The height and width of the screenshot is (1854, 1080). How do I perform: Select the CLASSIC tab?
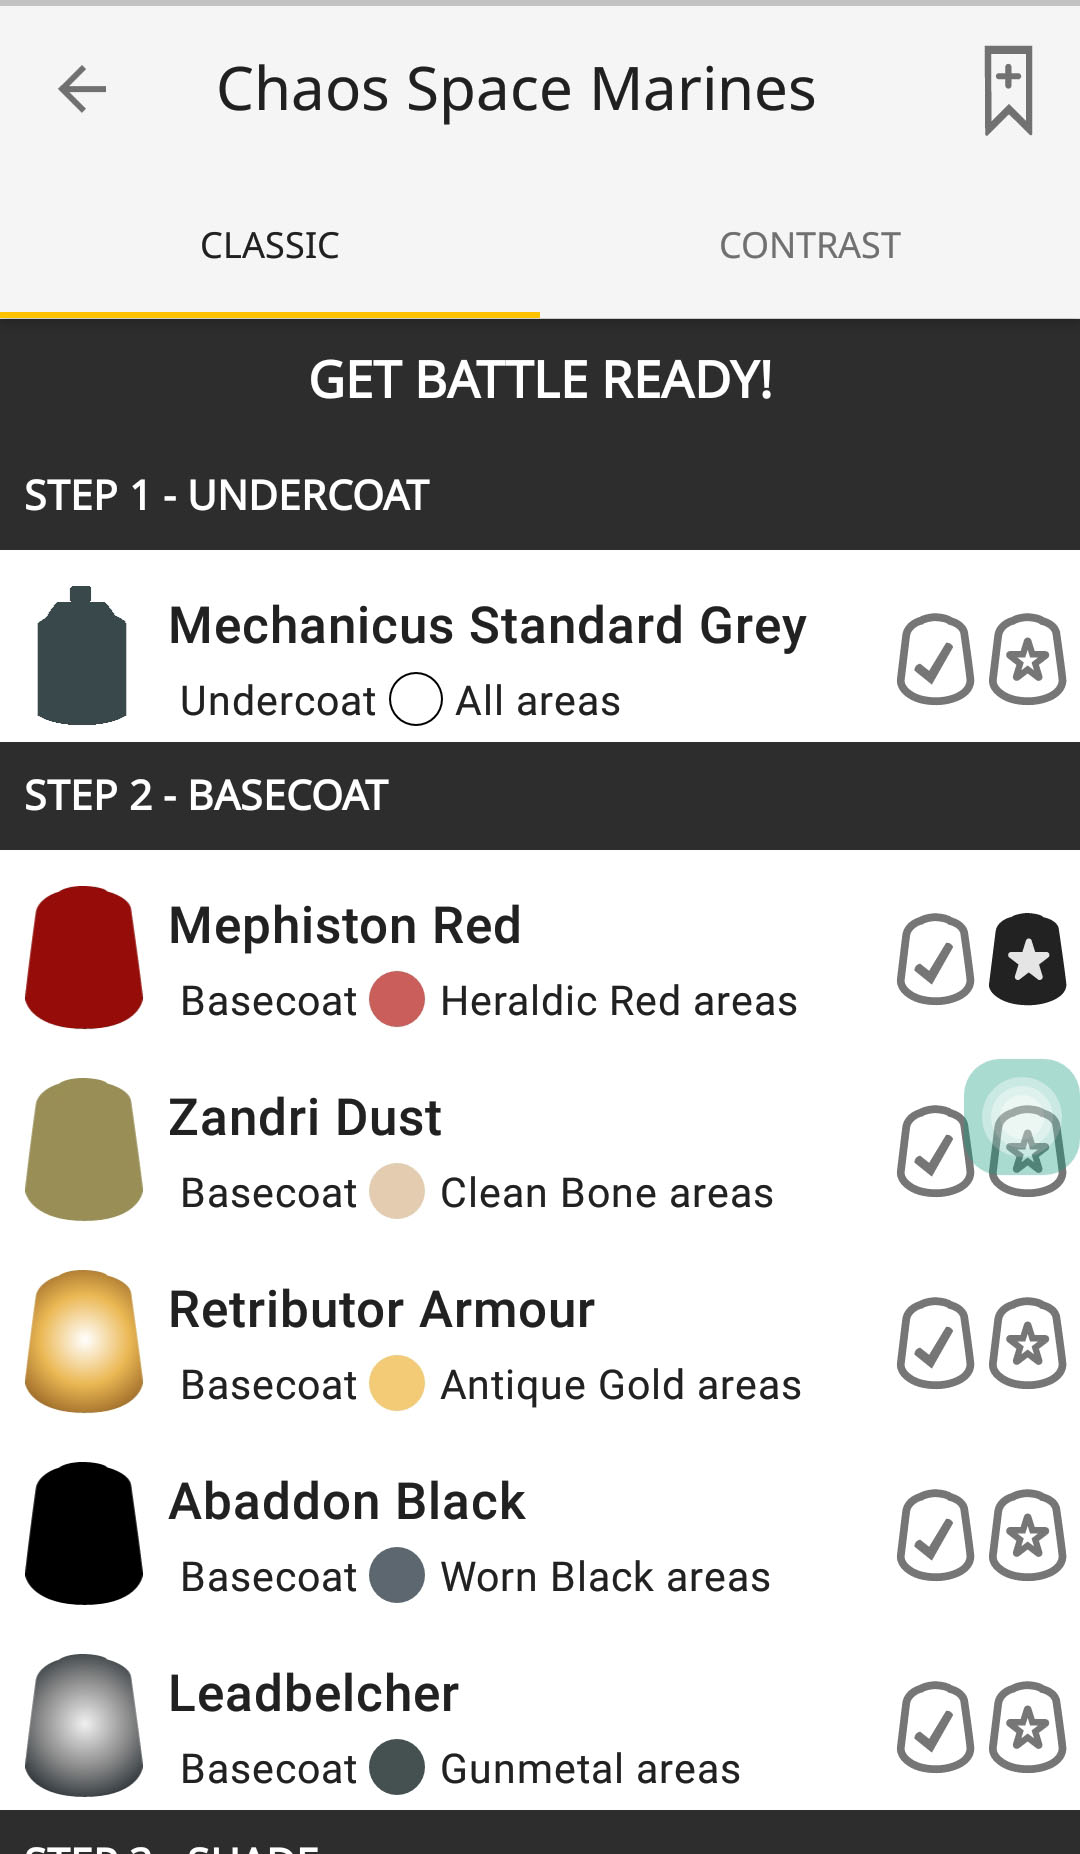pos(270,246)
